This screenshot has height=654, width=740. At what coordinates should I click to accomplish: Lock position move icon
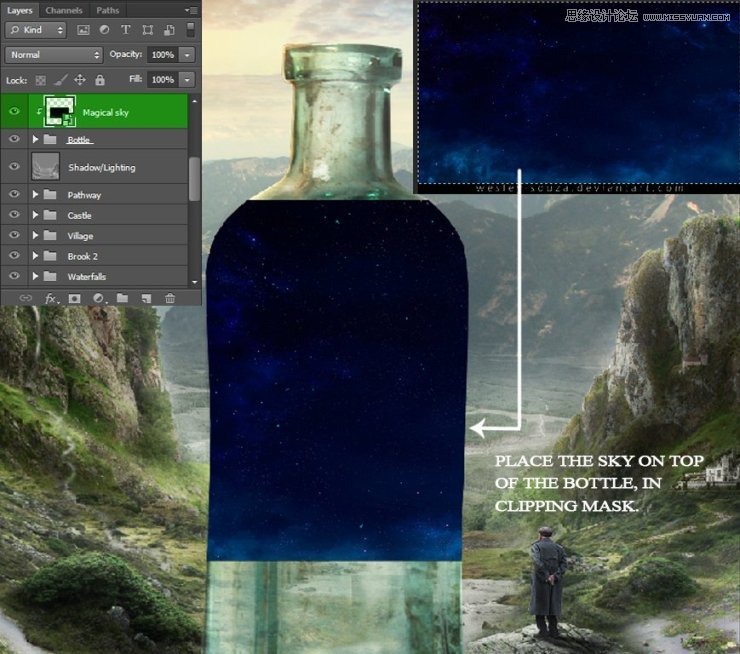pos(80,80)
